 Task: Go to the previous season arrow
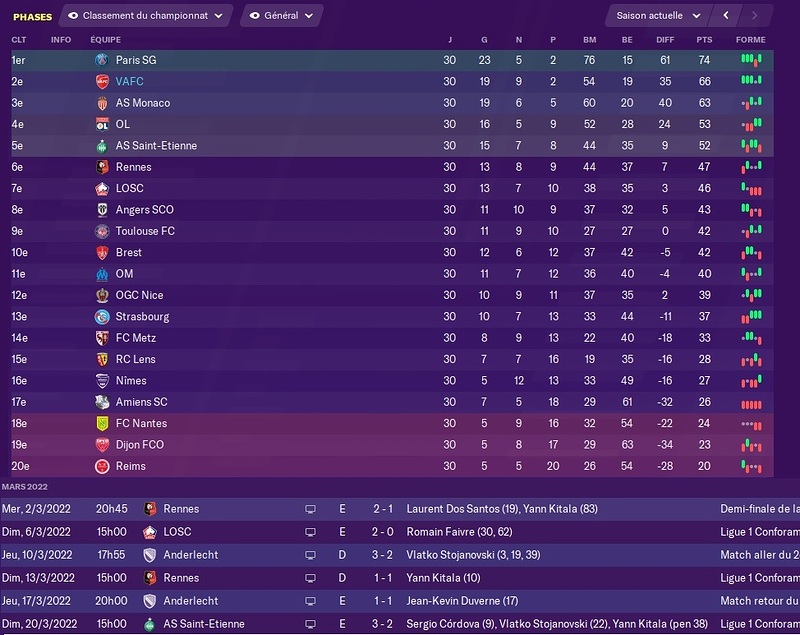726,16
